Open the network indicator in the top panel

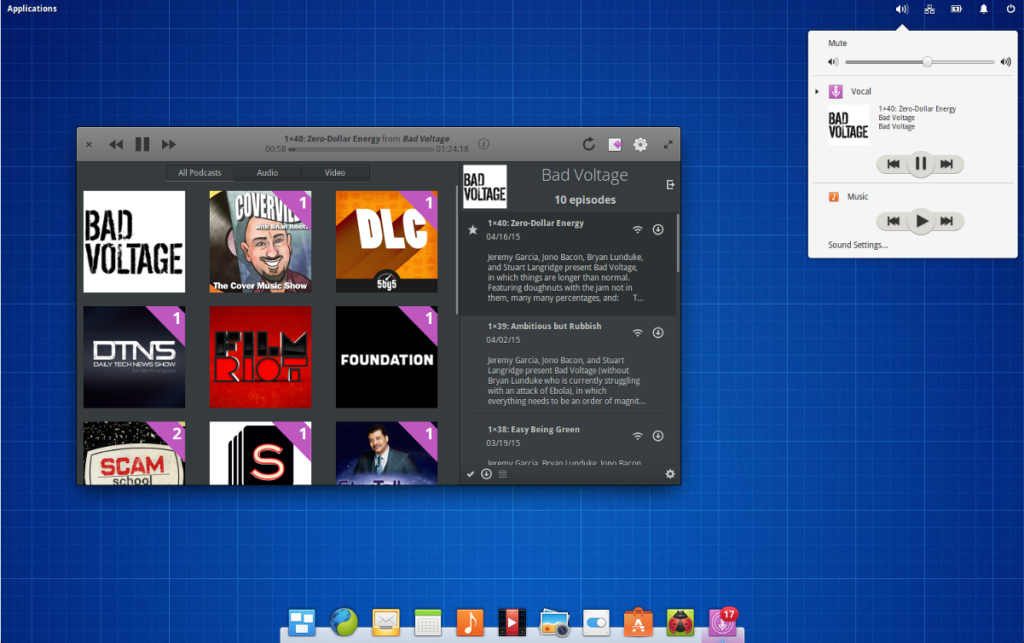pos(928,8)
